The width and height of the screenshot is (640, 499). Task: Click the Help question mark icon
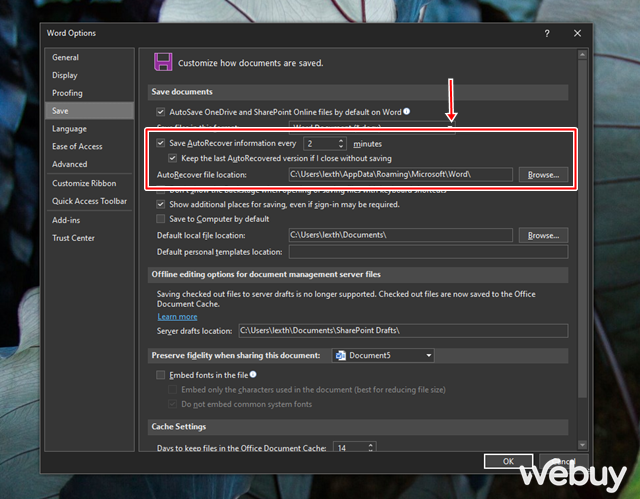[547, 33]
